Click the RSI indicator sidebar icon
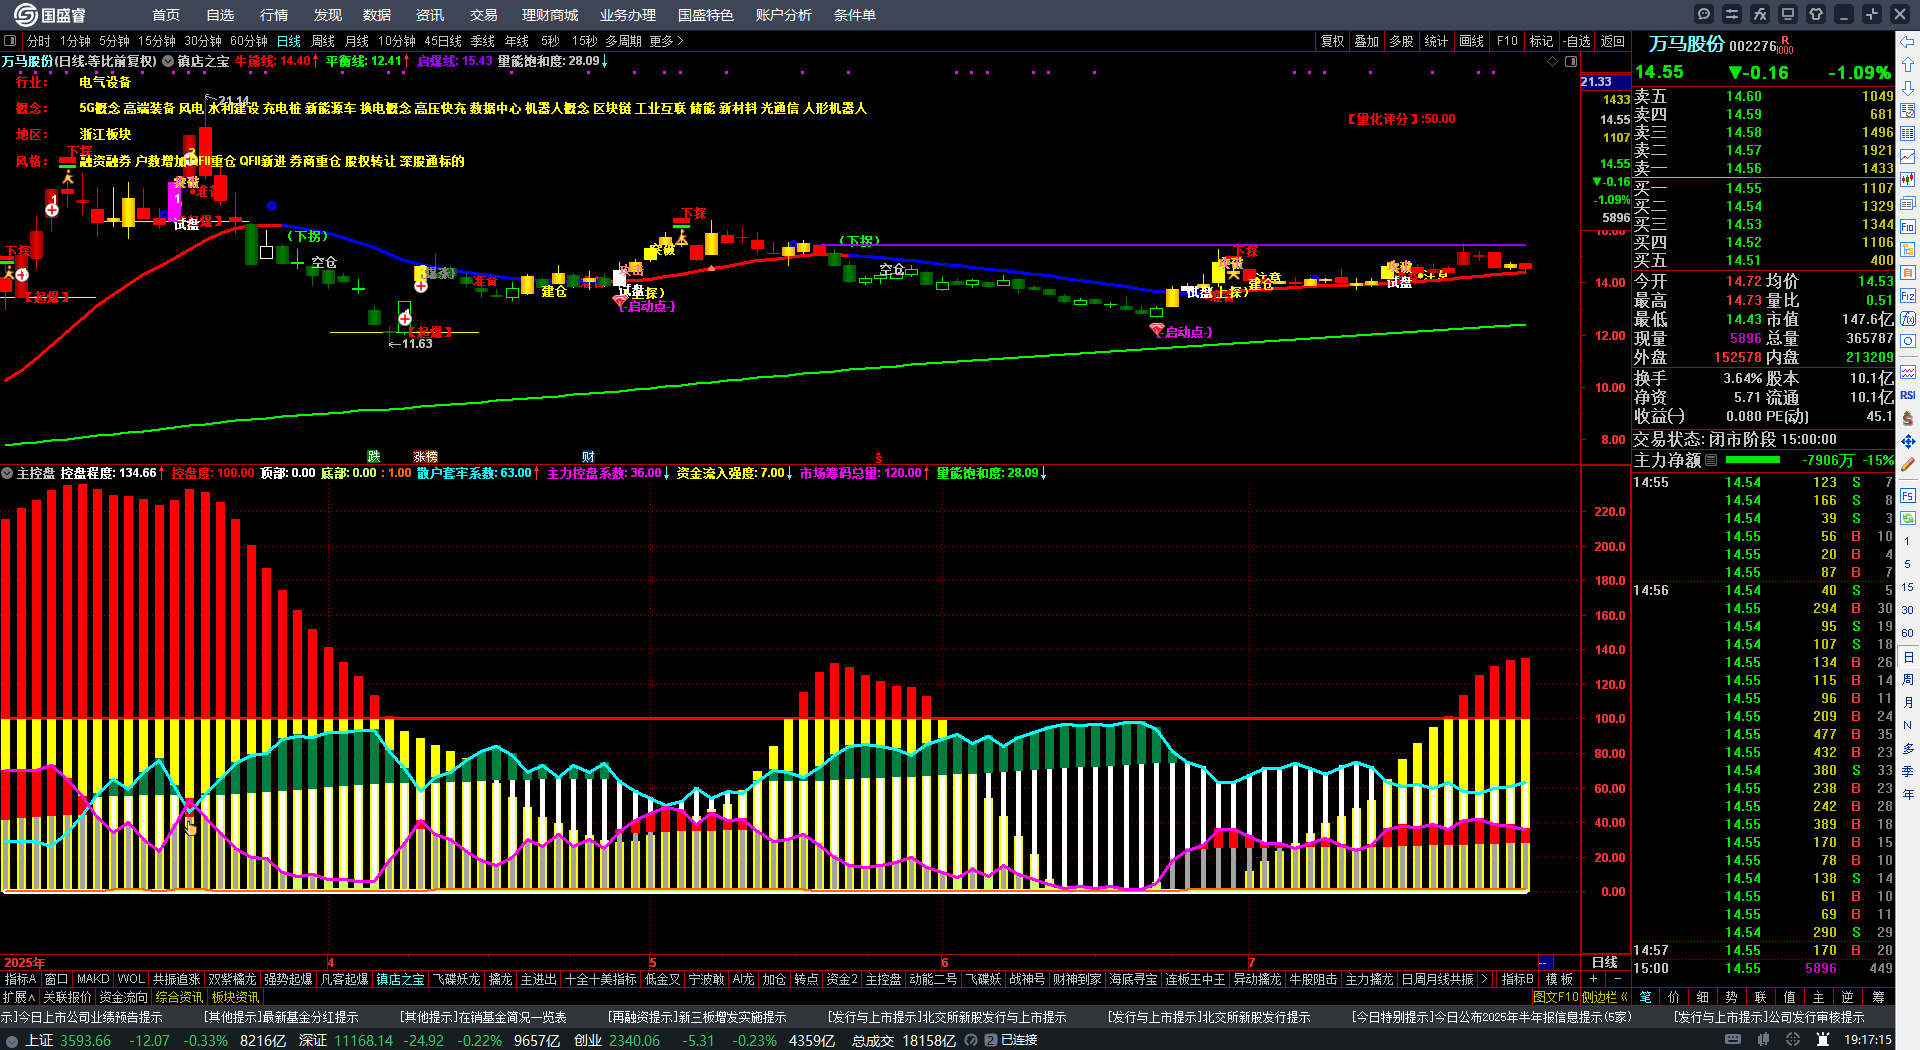1920x1050 pixels. click(x=1908, y=395)
